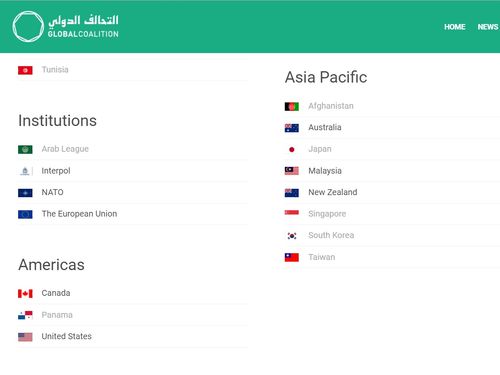Image resolution: width=500 pixels, height=375 pixels.
Task: Click the Canada flag icon
Action: [x=25, y=293]
